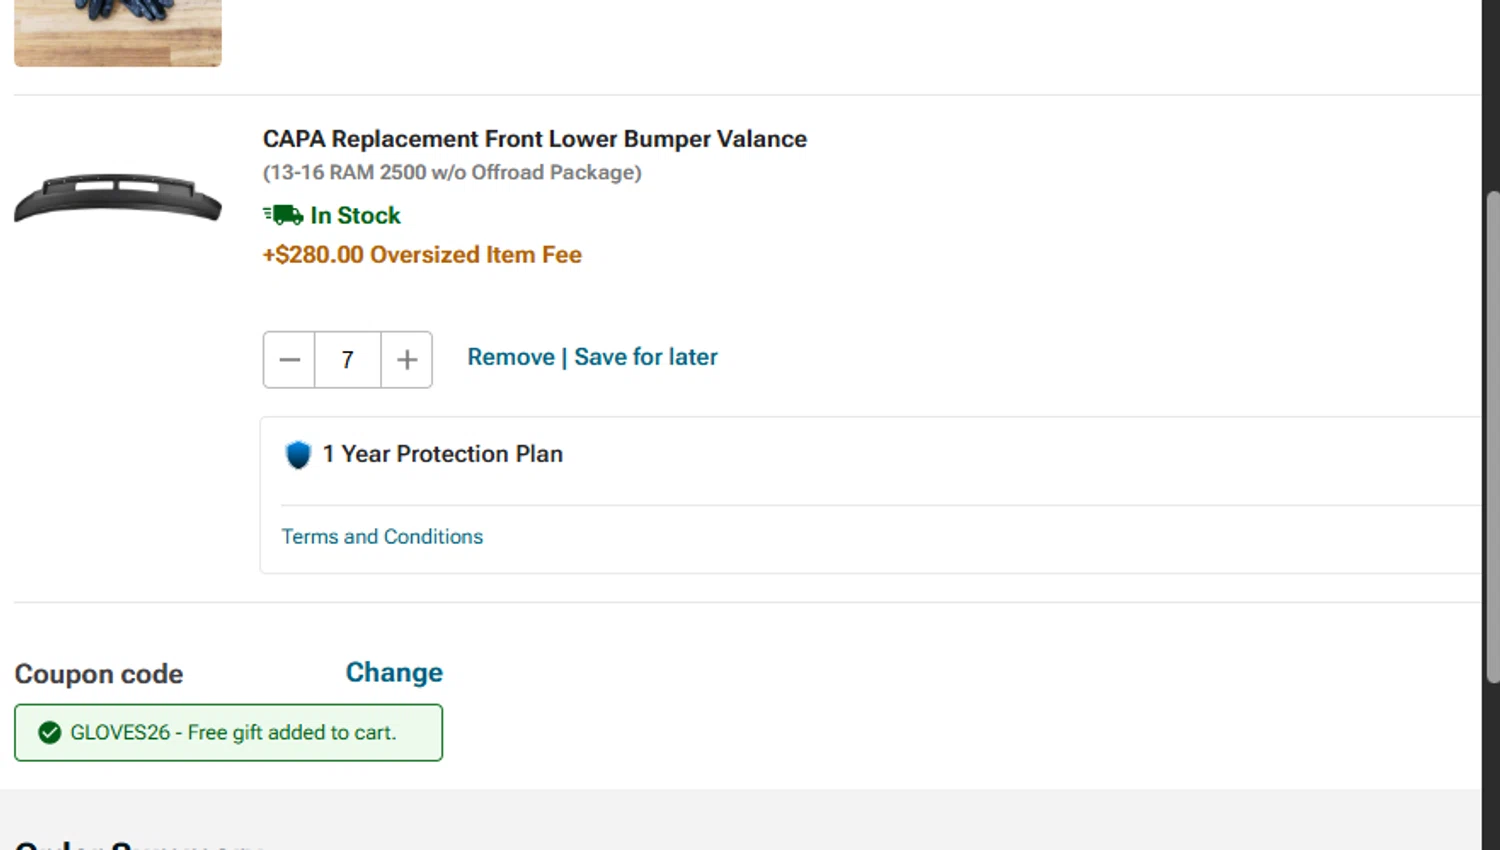
Task: Click the blue protection plan shield icon
Action: click(x=298, y=455)
